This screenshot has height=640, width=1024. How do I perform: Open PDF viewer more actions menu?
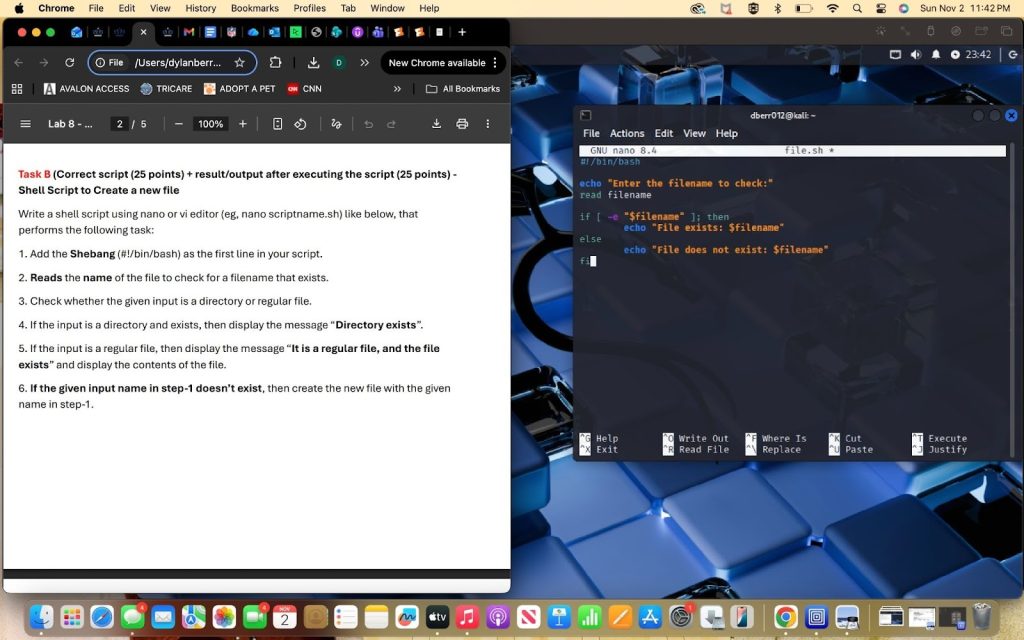coord(488,124)
